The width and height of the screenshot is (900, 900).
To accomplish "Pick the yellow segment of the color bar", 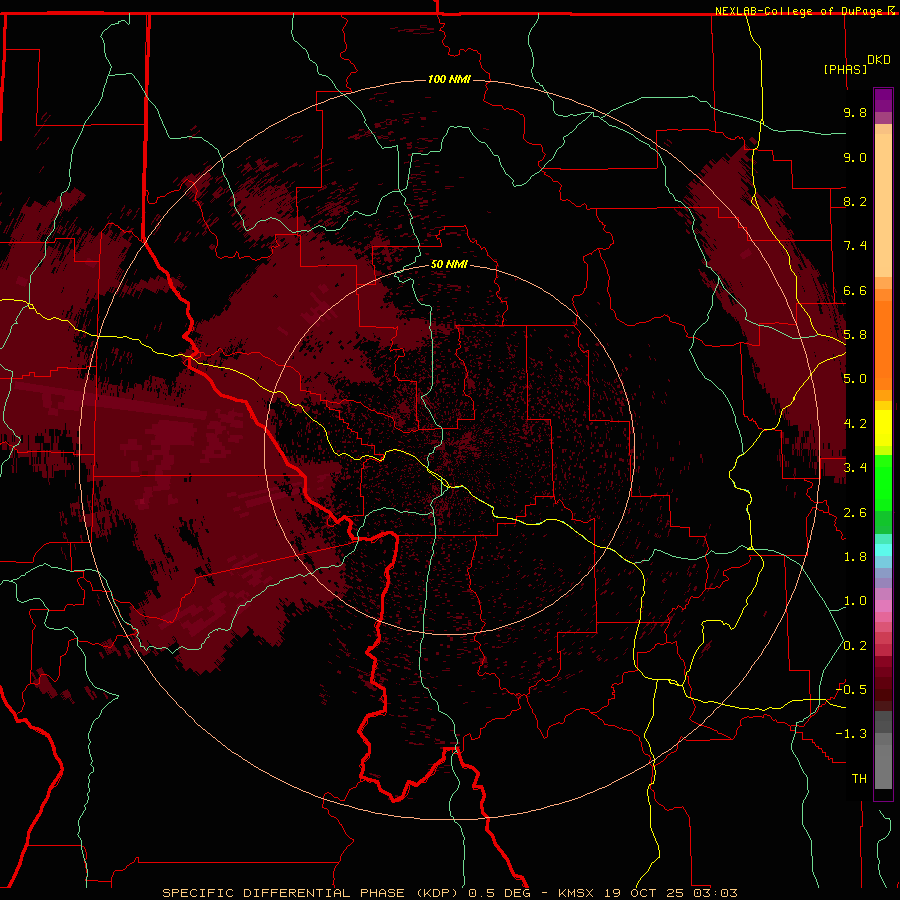I will [x=883, y=428].
